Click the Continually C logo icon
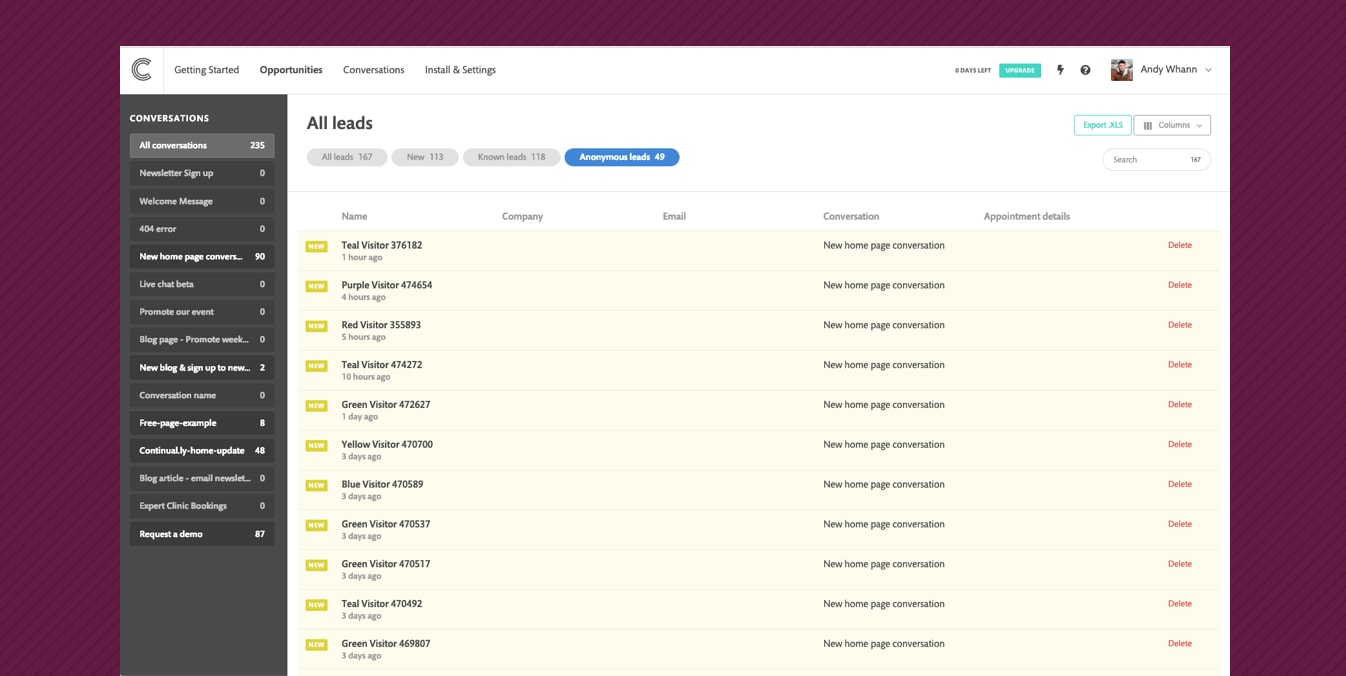1346x676 pixels. point(141,69)
